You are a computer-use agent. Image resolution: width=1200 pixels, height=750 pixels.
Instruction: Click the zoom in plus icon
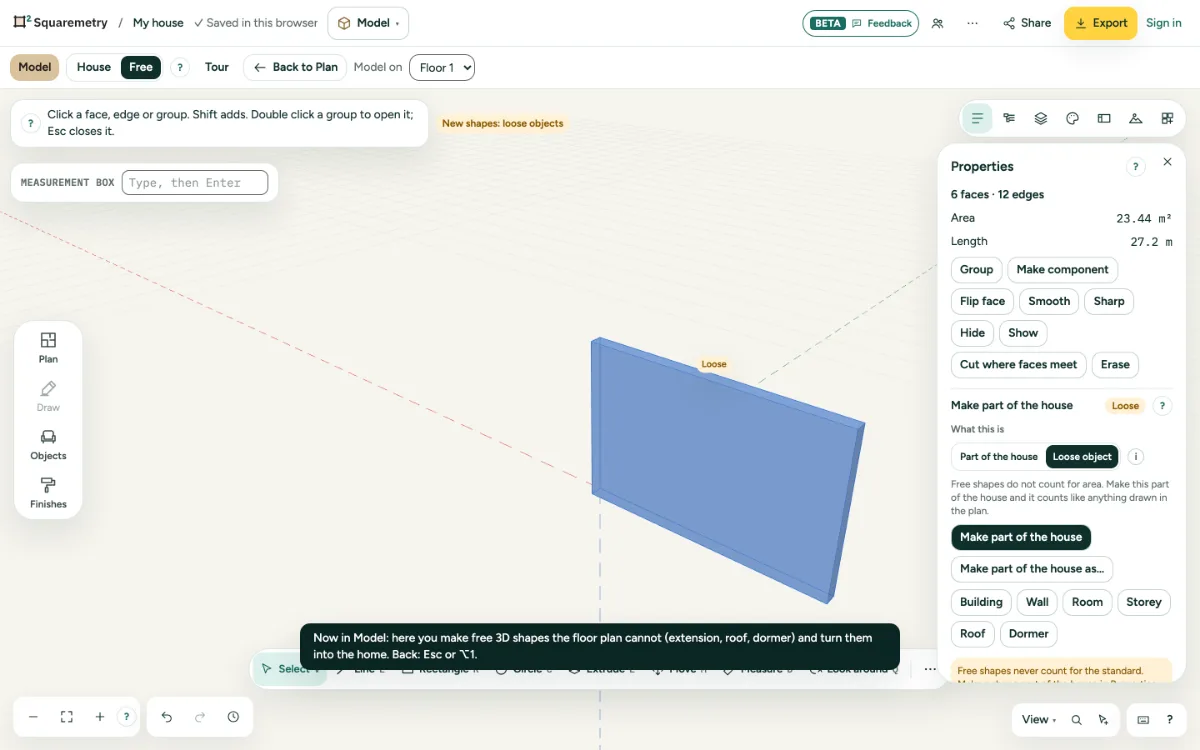point(100,717)
